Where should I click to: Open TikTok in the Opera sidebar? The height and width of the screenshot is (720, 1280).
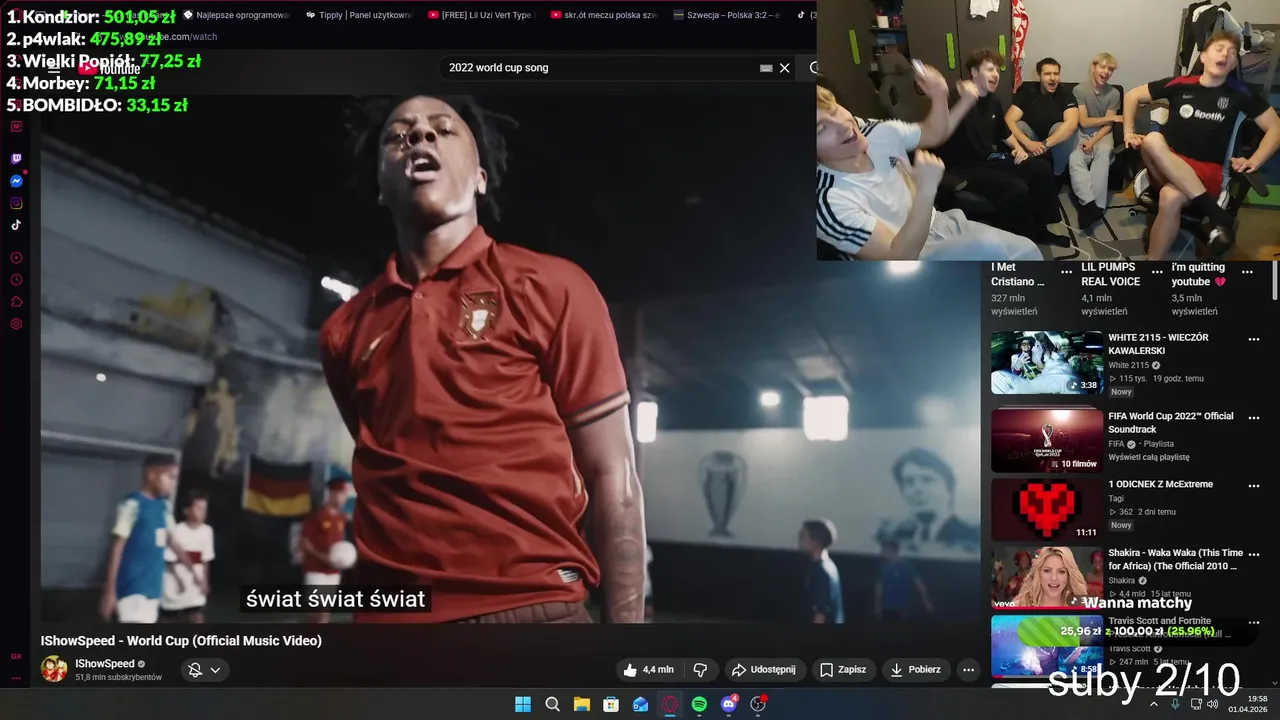(x=16, y=225)
